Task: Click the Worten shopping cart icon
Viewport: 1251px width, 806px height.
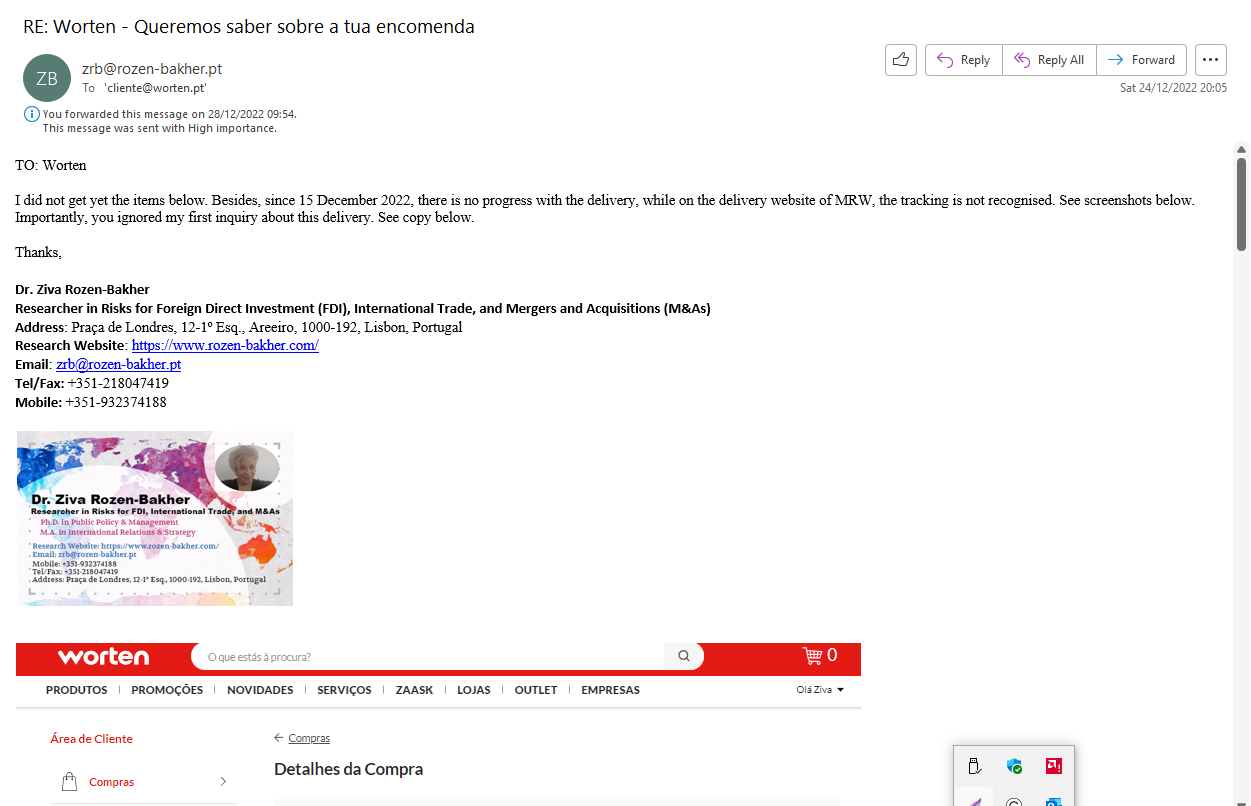Action: click(813, 656)
